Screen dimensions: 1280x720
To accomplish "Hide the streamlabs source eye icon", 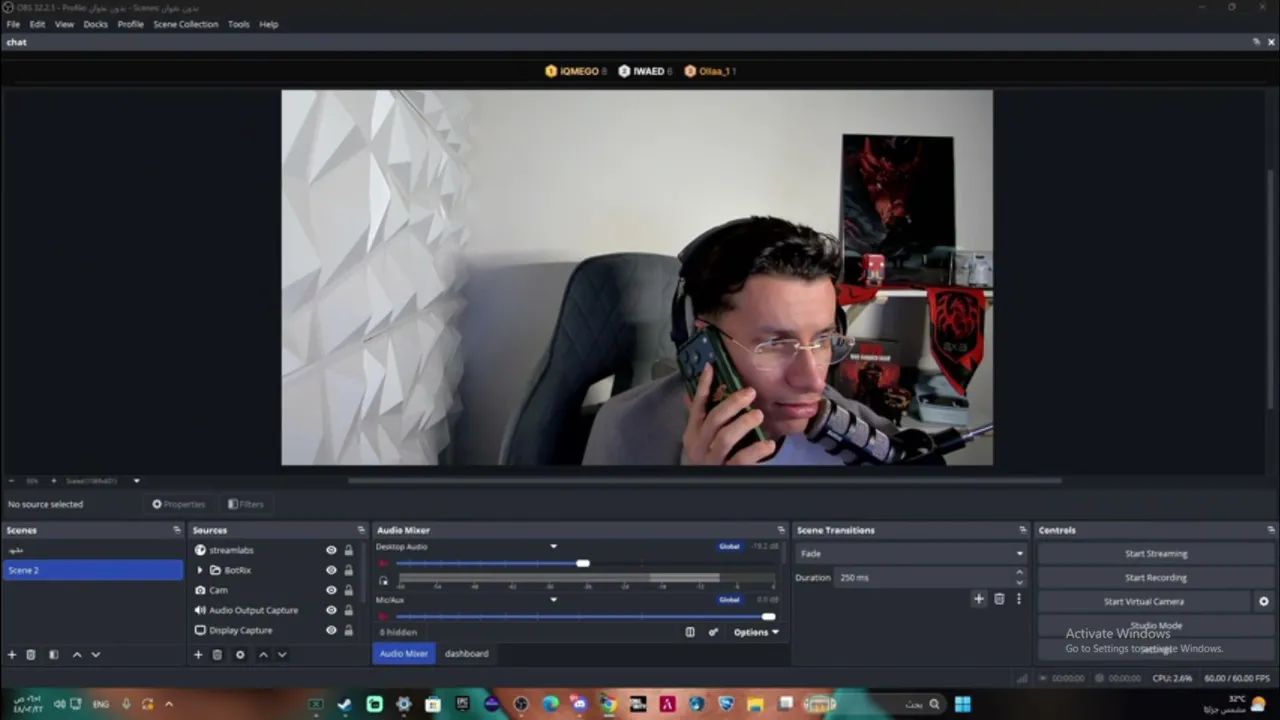I will (x=331, y=550).
